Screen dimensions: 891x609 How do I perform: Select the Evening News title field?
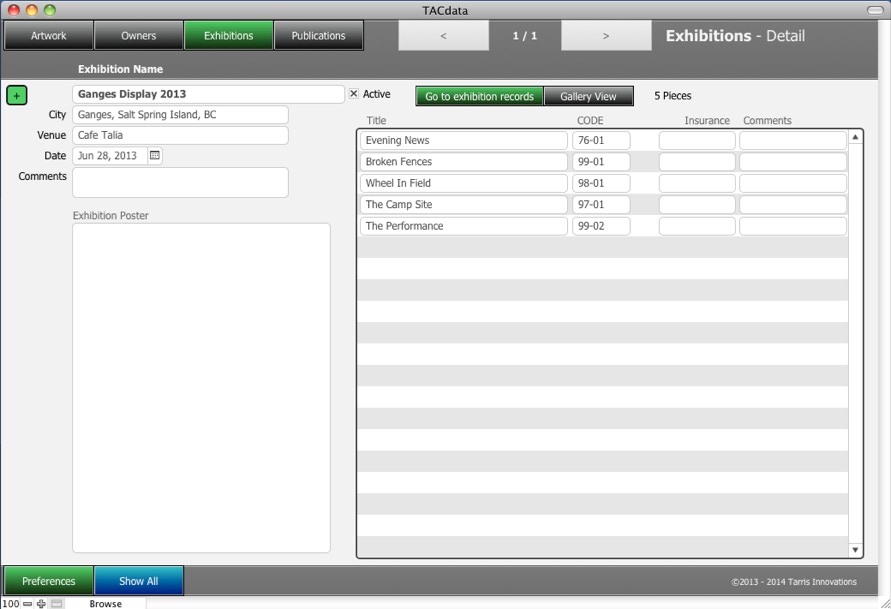[x=463, y=141]
